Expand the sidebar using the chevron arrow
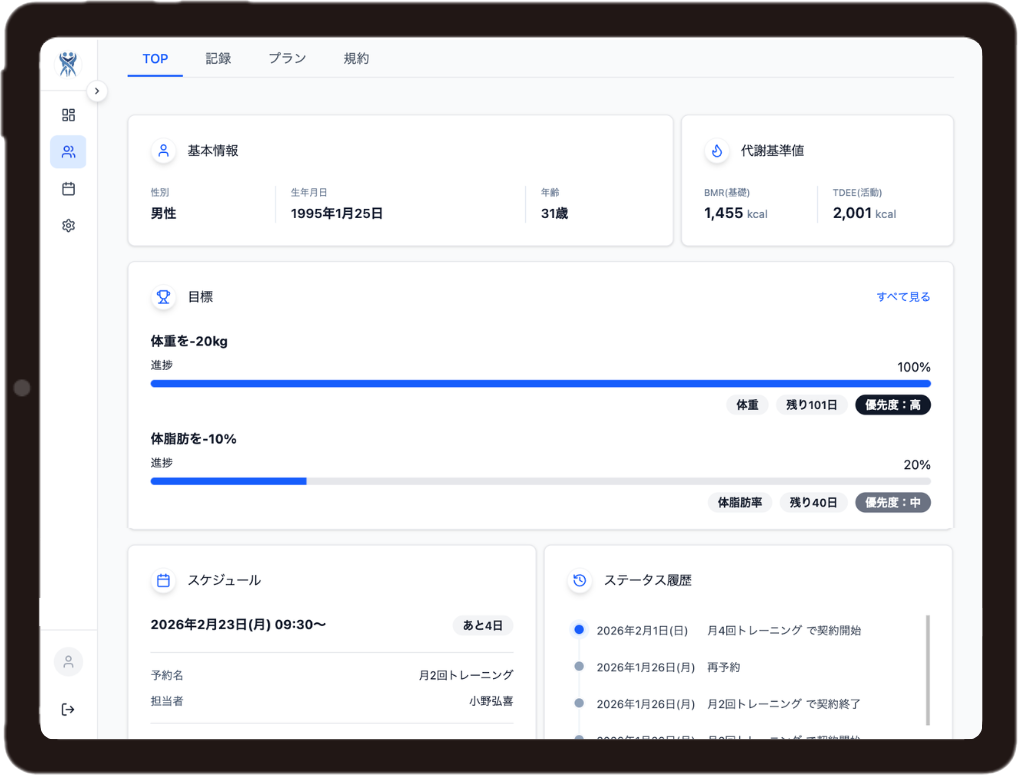 tap(97, 90)
